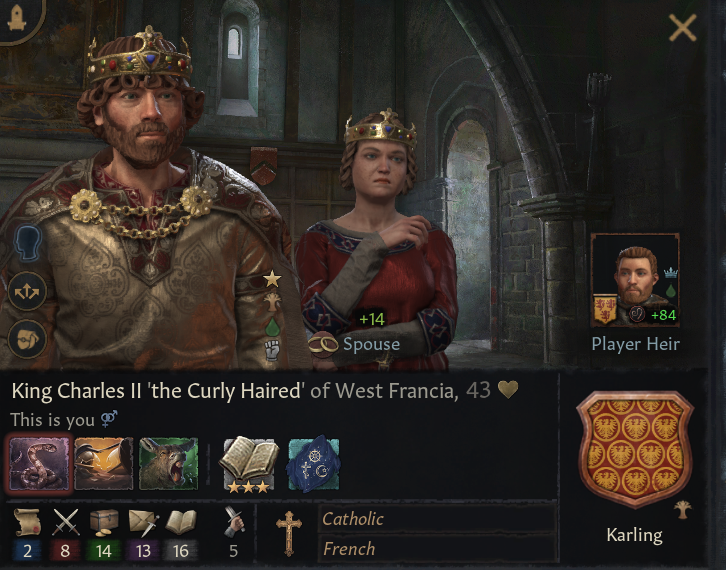Open the head silhouette button beside character

pyautogui.click(x=27, y=243)
